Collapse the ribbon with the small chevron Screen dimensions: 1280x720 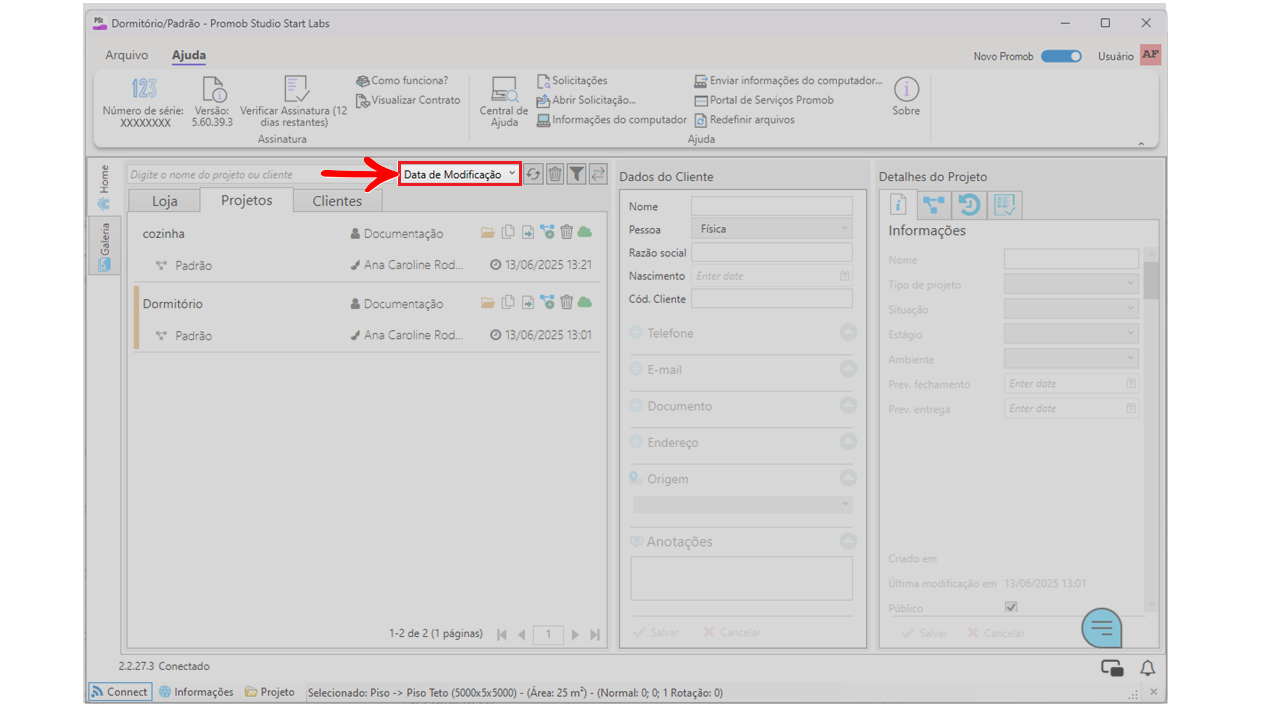pyautogui.click(x=1142, y=144)
